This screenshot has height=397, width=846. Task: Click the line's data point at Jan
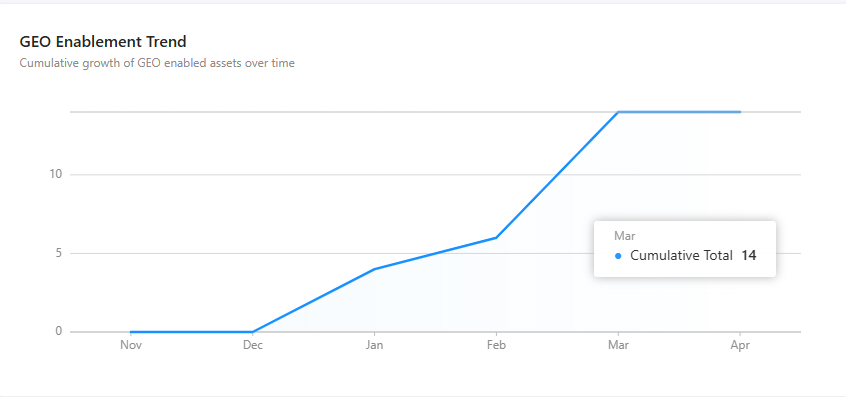click(374, 269)
